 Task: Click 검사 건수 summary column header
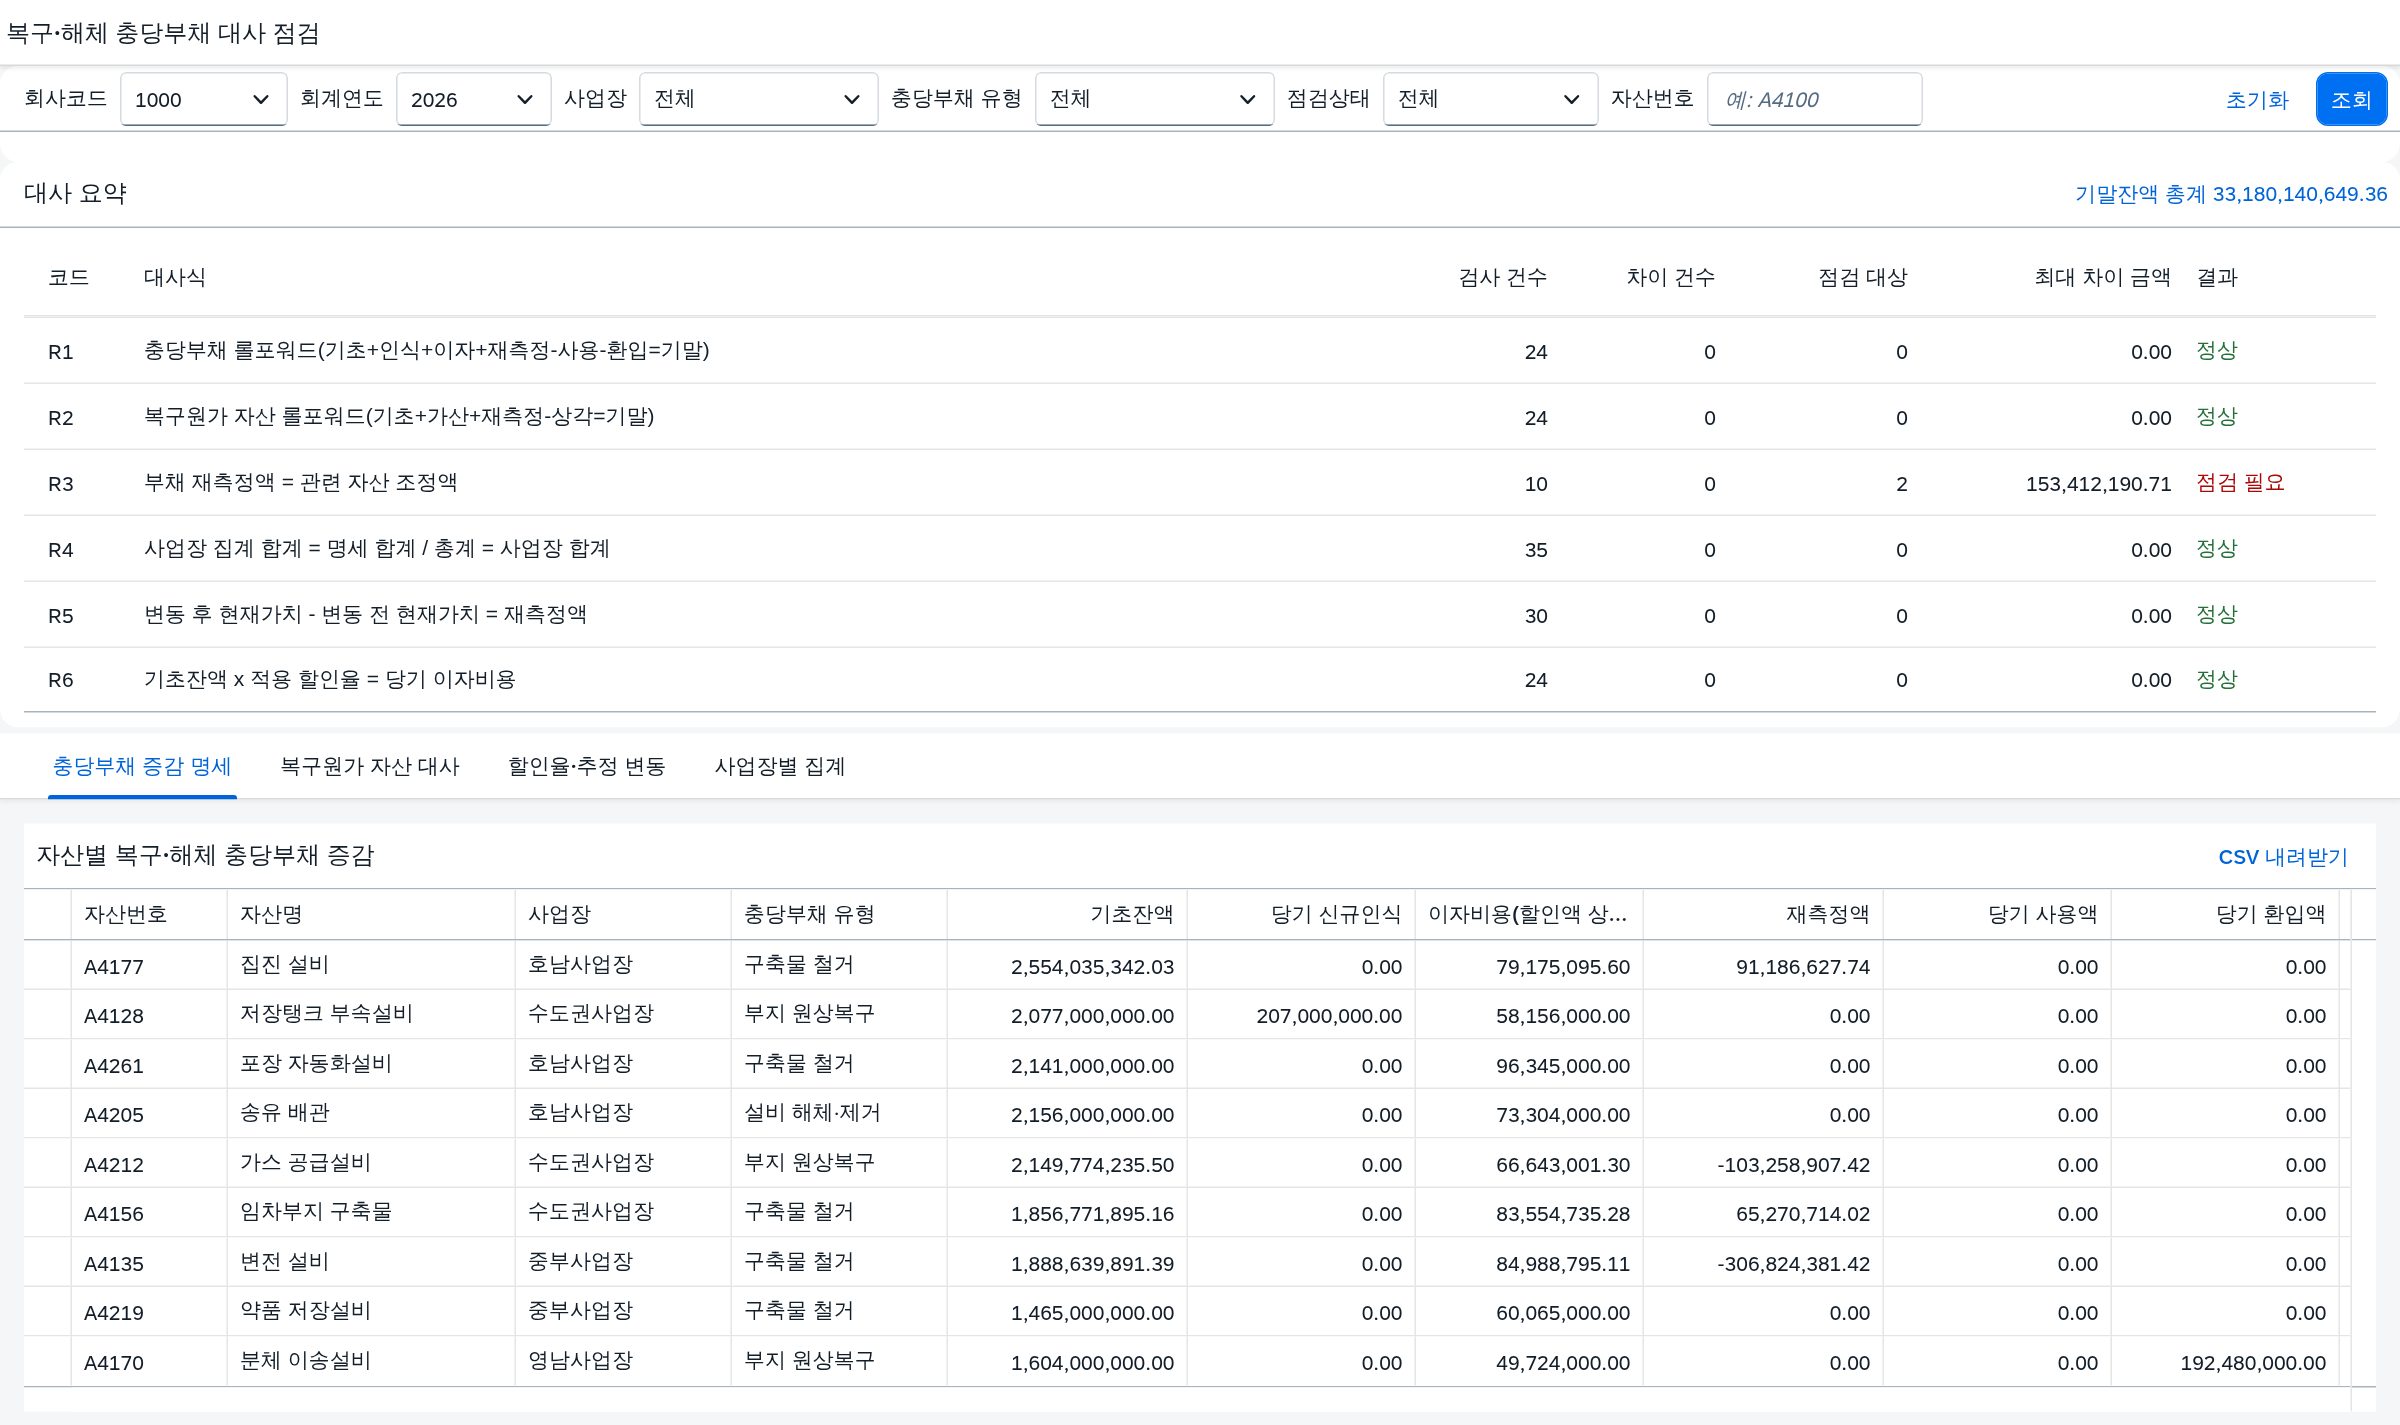click(x=1503, y=277)
